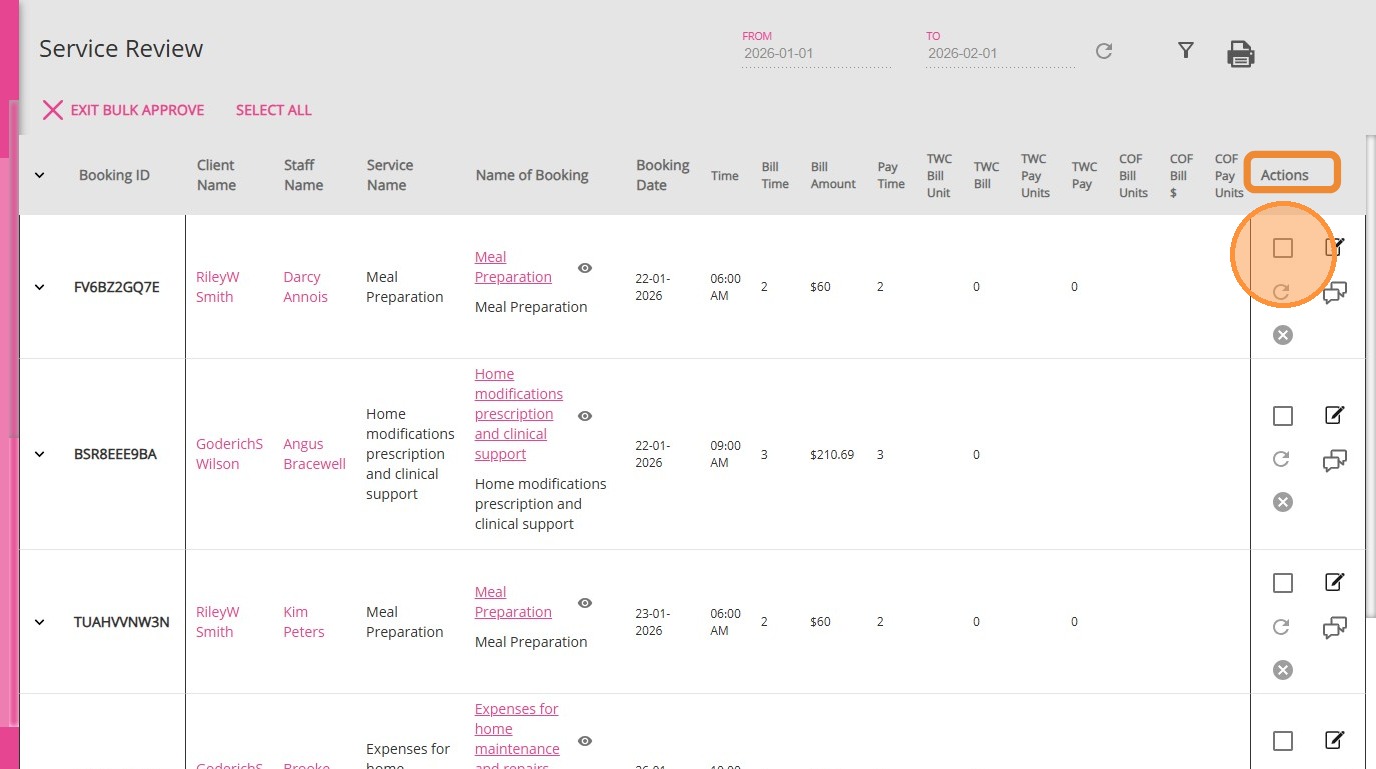
Task: Expand row for booking FV6BZ2GQ7E
Action: pyautogui.click(x=40, y=287)
